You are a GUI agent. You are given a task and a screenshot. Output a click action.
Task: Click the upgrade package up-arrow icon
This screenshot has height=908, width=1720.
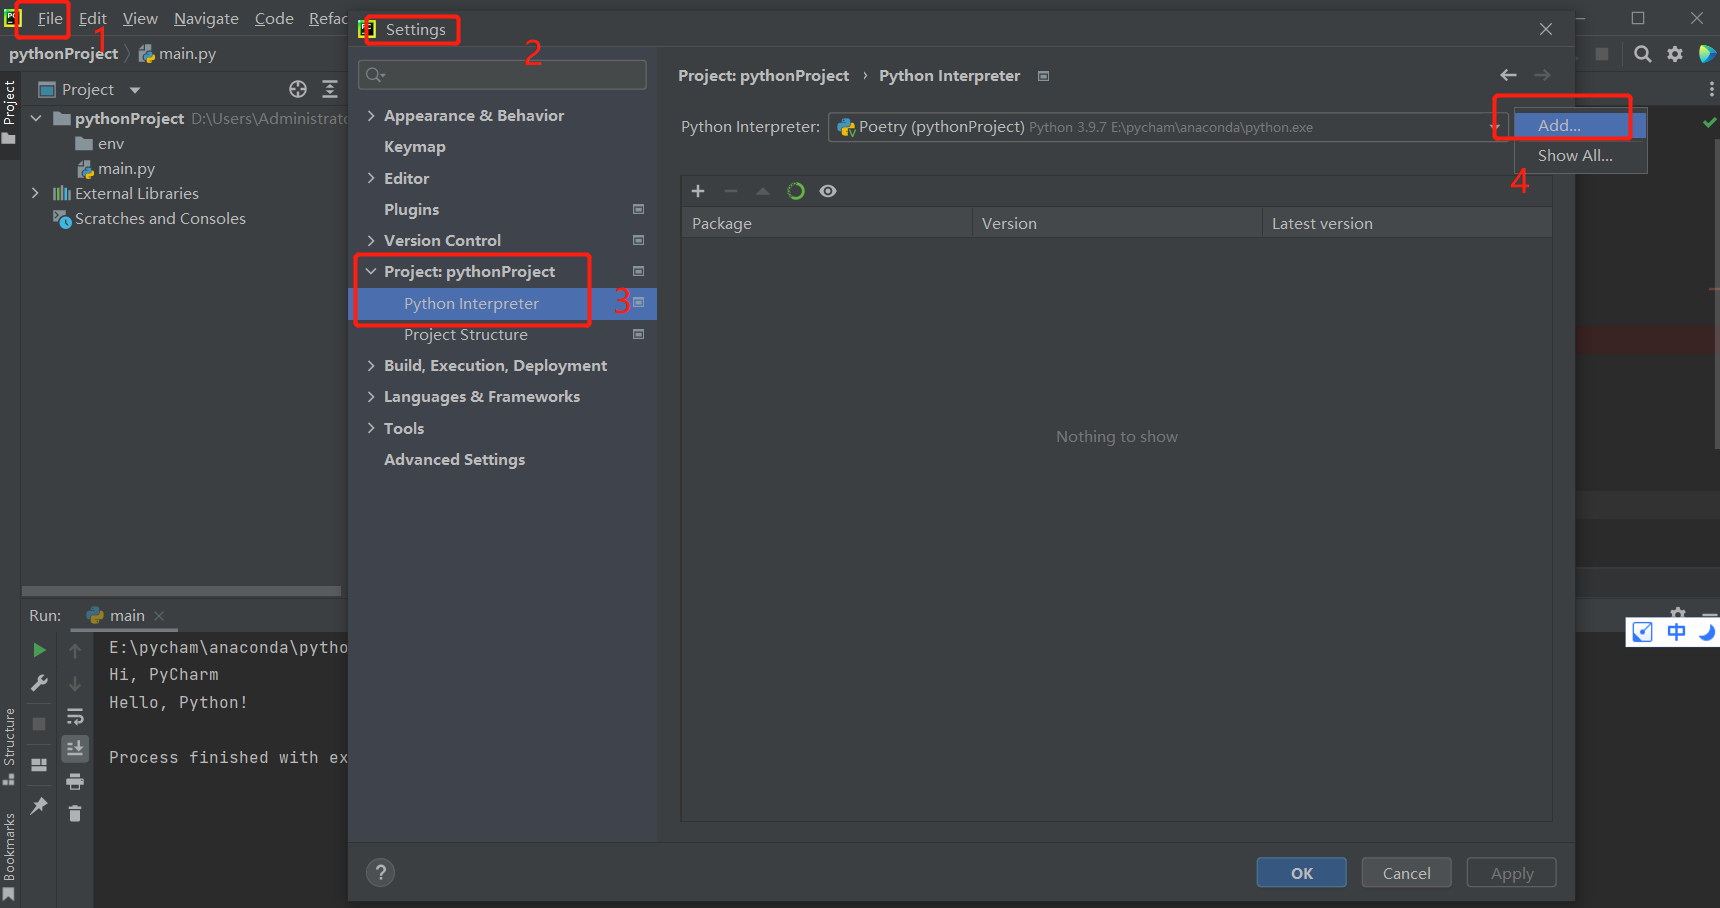[763, 191]
